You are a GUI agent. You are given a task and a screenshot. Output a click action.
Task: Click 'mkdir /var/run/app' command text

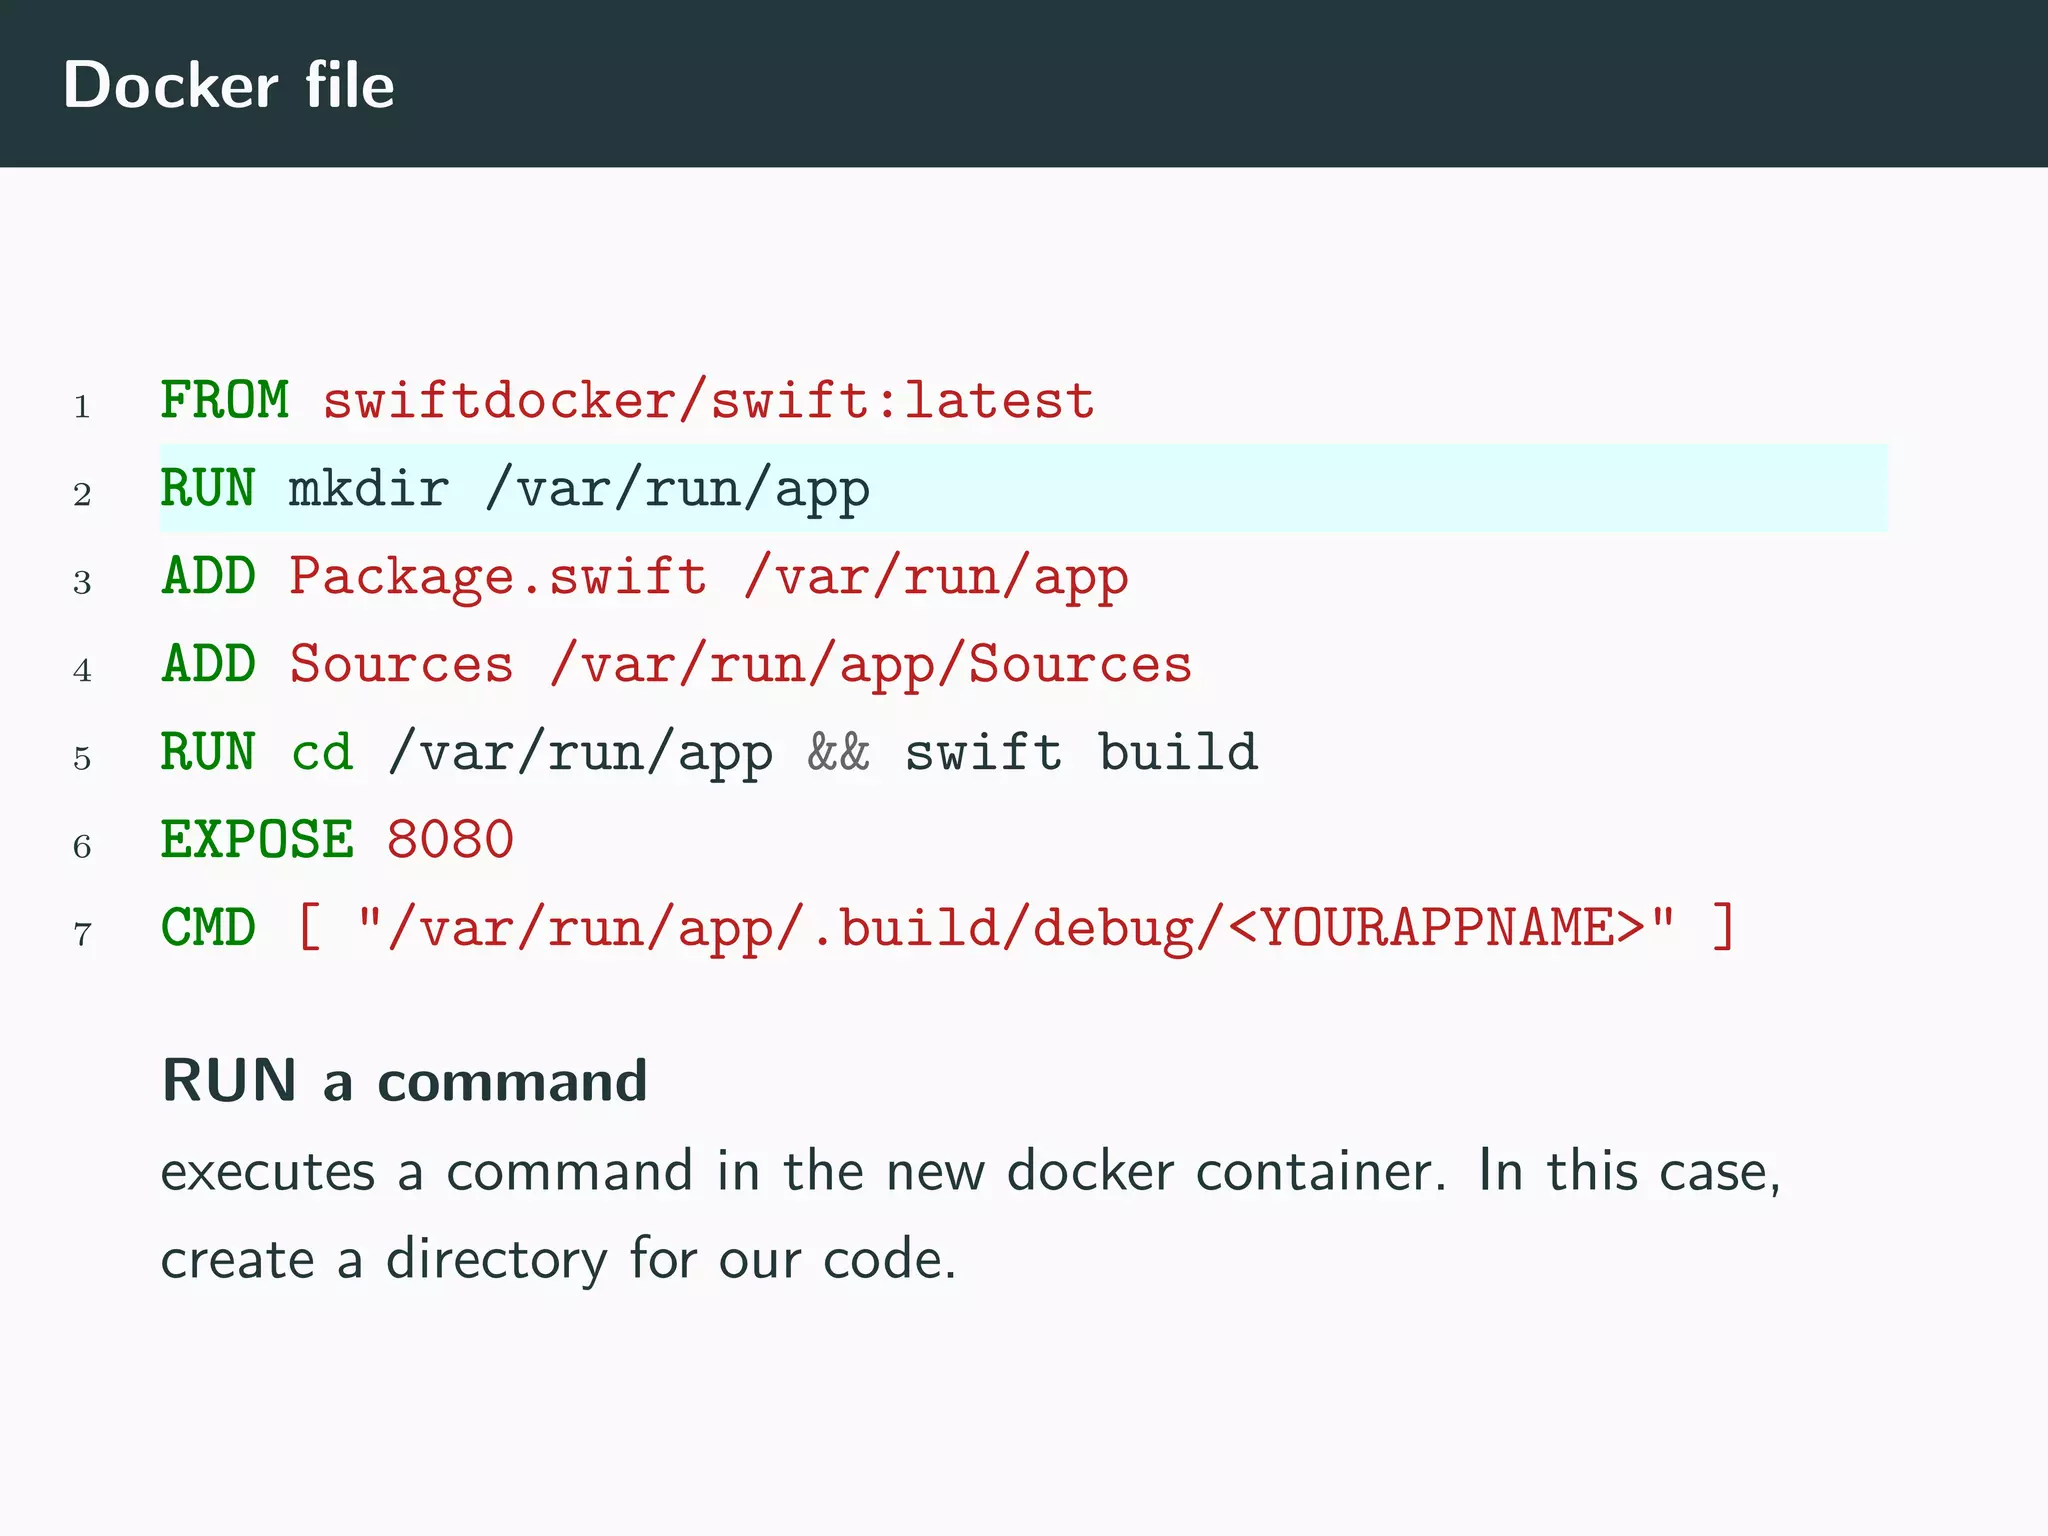pyautogui.click(x=578, y=490)
